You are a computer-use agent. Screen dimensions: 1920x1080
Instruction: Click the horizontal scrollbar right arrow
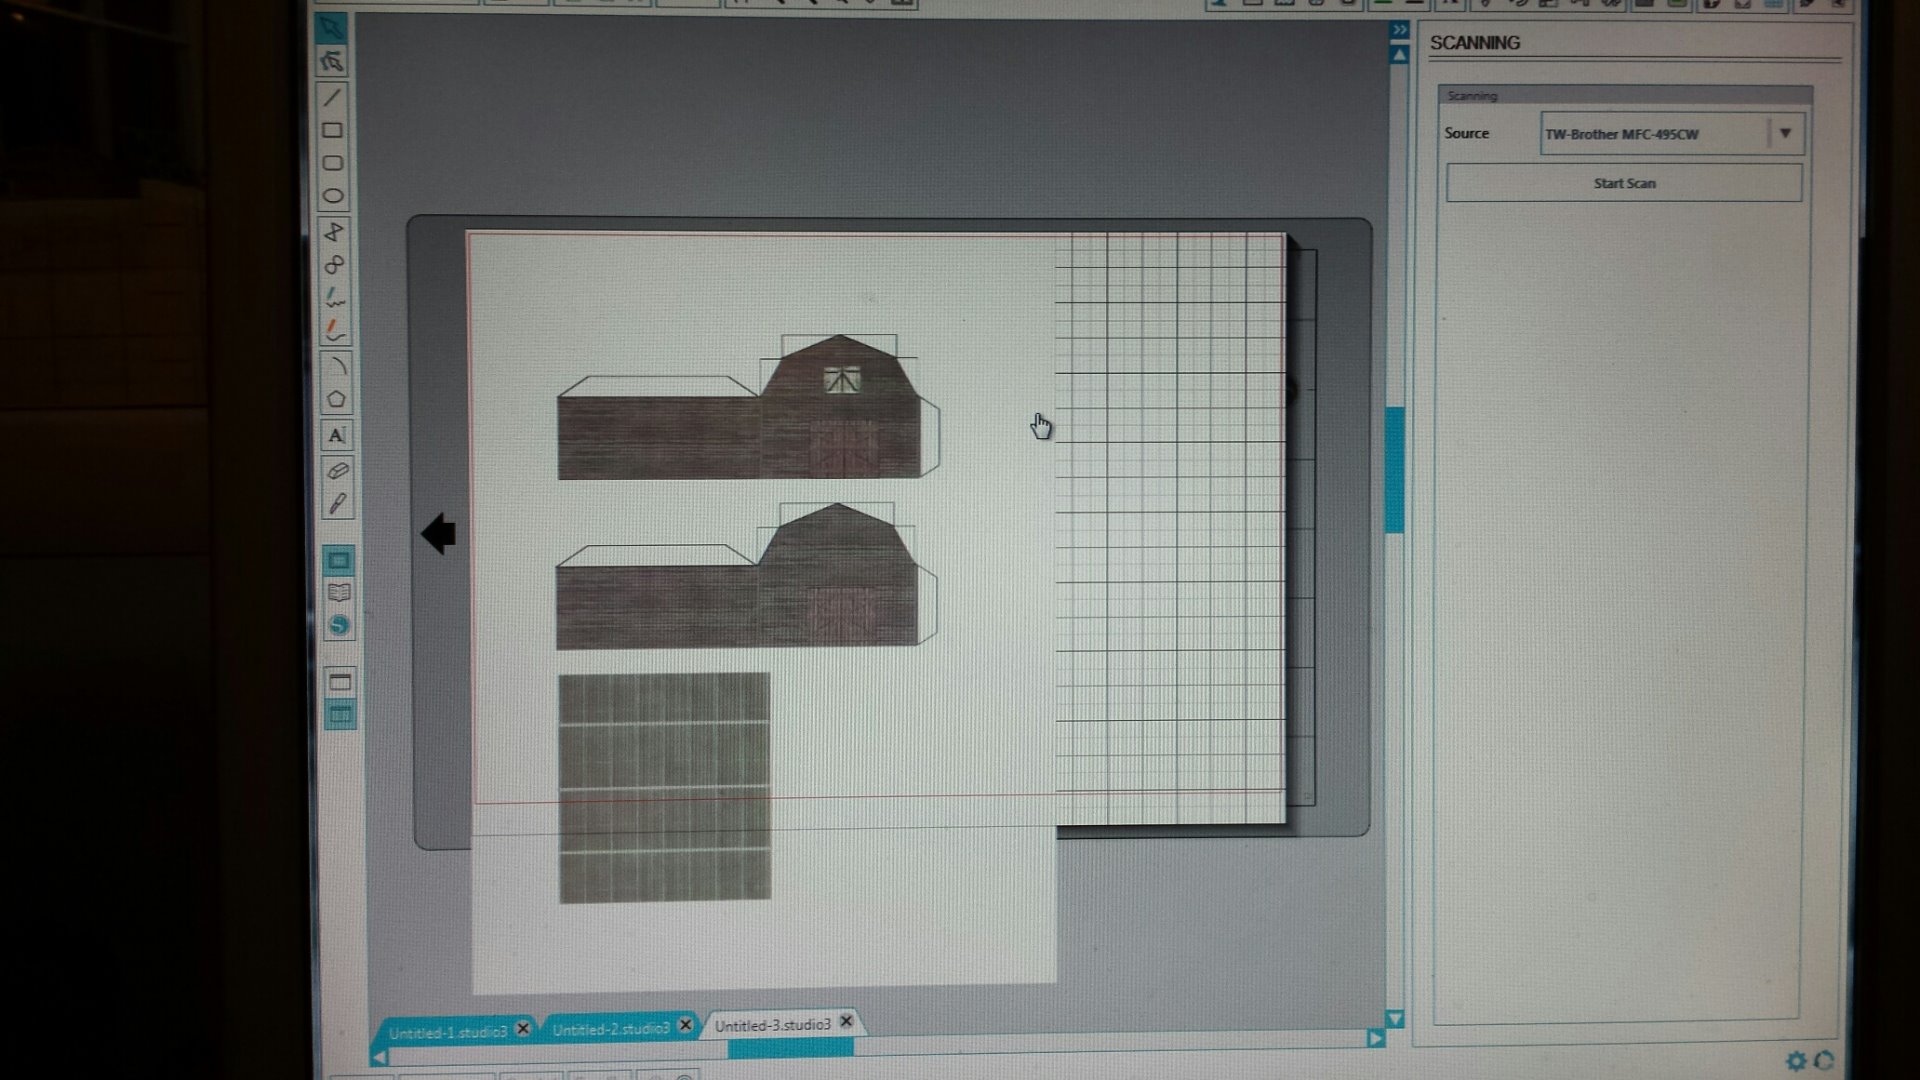click(x=1375, y=1039)
